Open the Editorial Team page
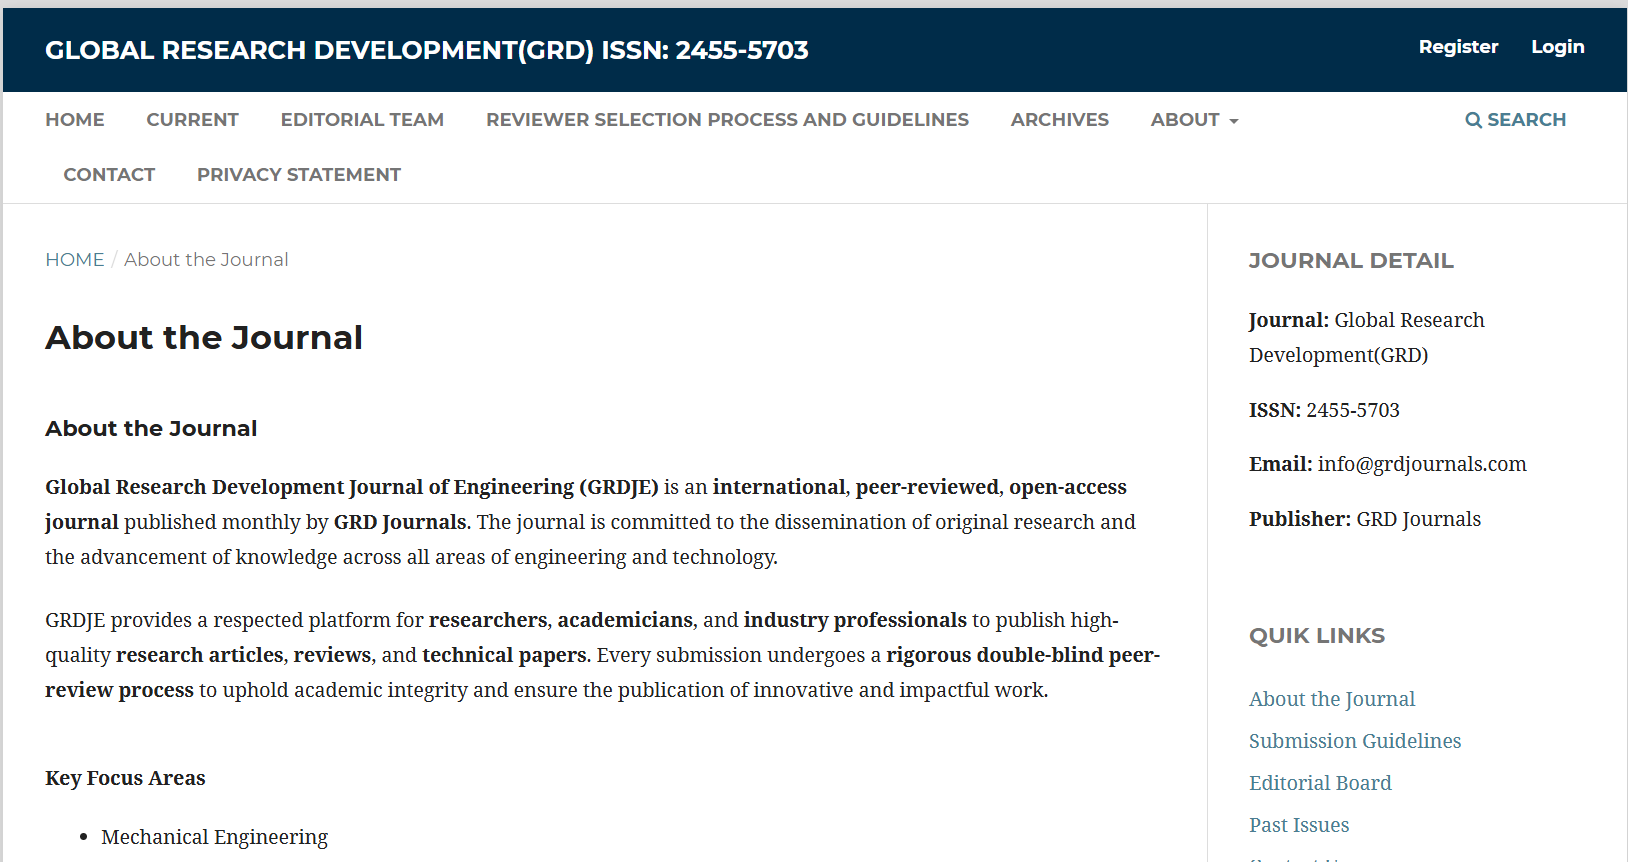1628x862 pixels. tap(362, 120)
